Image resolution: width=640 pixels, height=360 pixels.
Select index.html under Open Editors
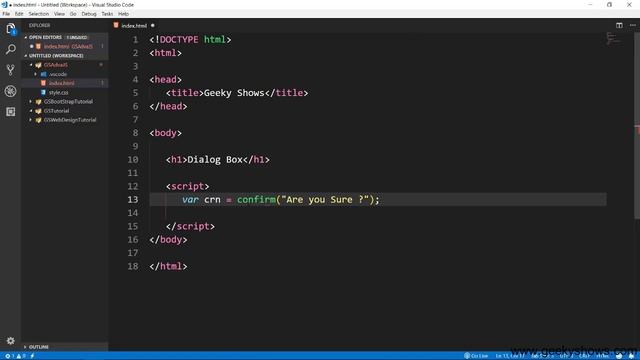(x=64, y=47)
